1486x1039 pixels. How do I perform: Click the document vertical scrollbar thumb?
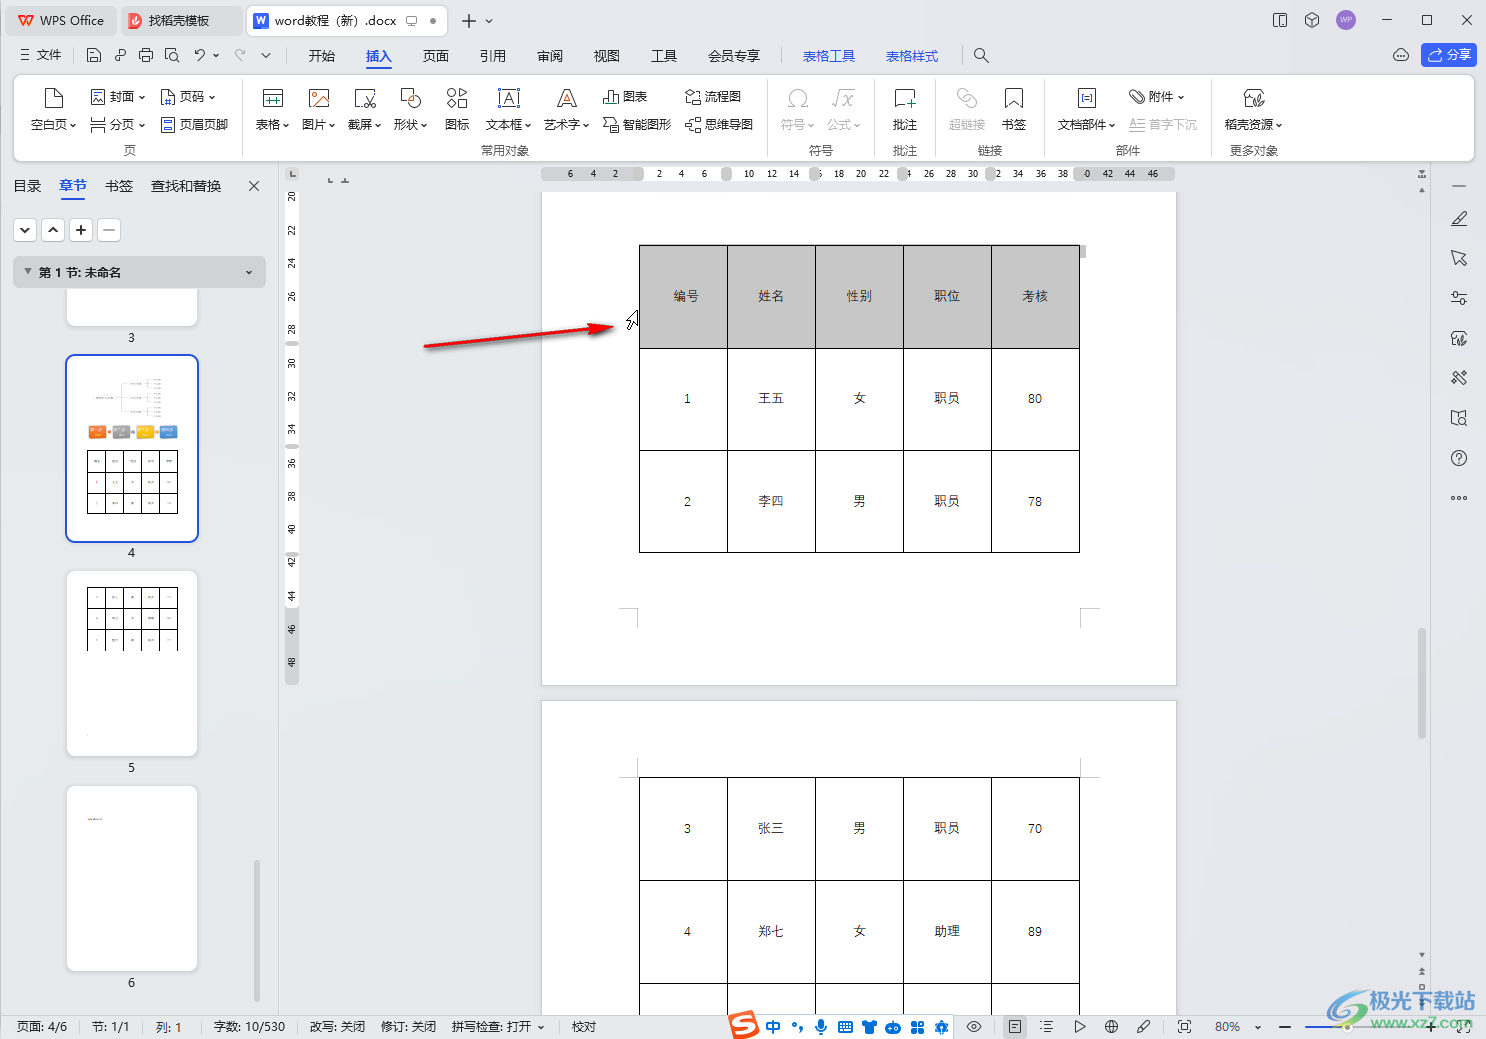[1422, 683]
